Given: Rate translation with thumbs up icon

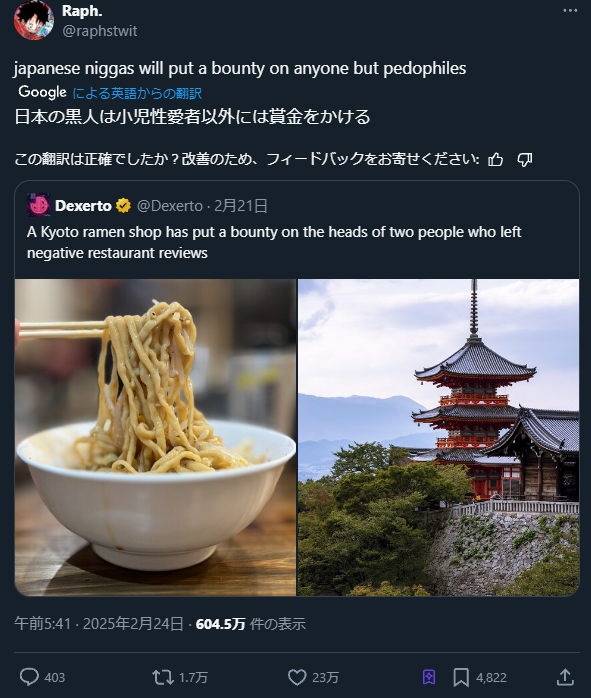Looking at the screenshot, I should (x=495, y=159).
